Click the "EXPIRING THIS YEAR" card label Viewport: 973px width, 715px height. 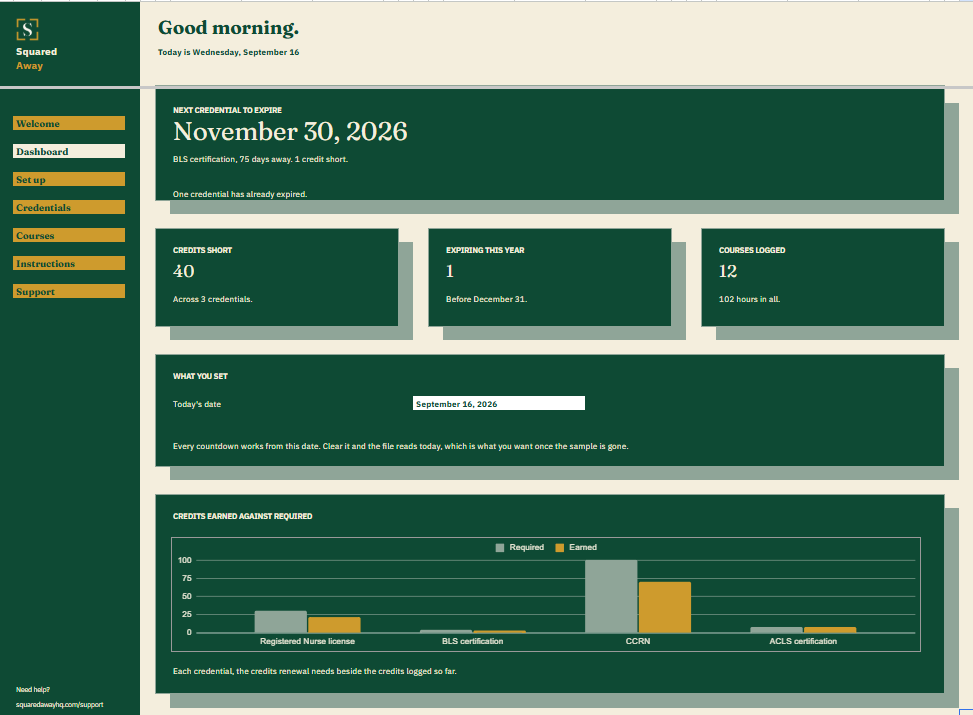485,250
